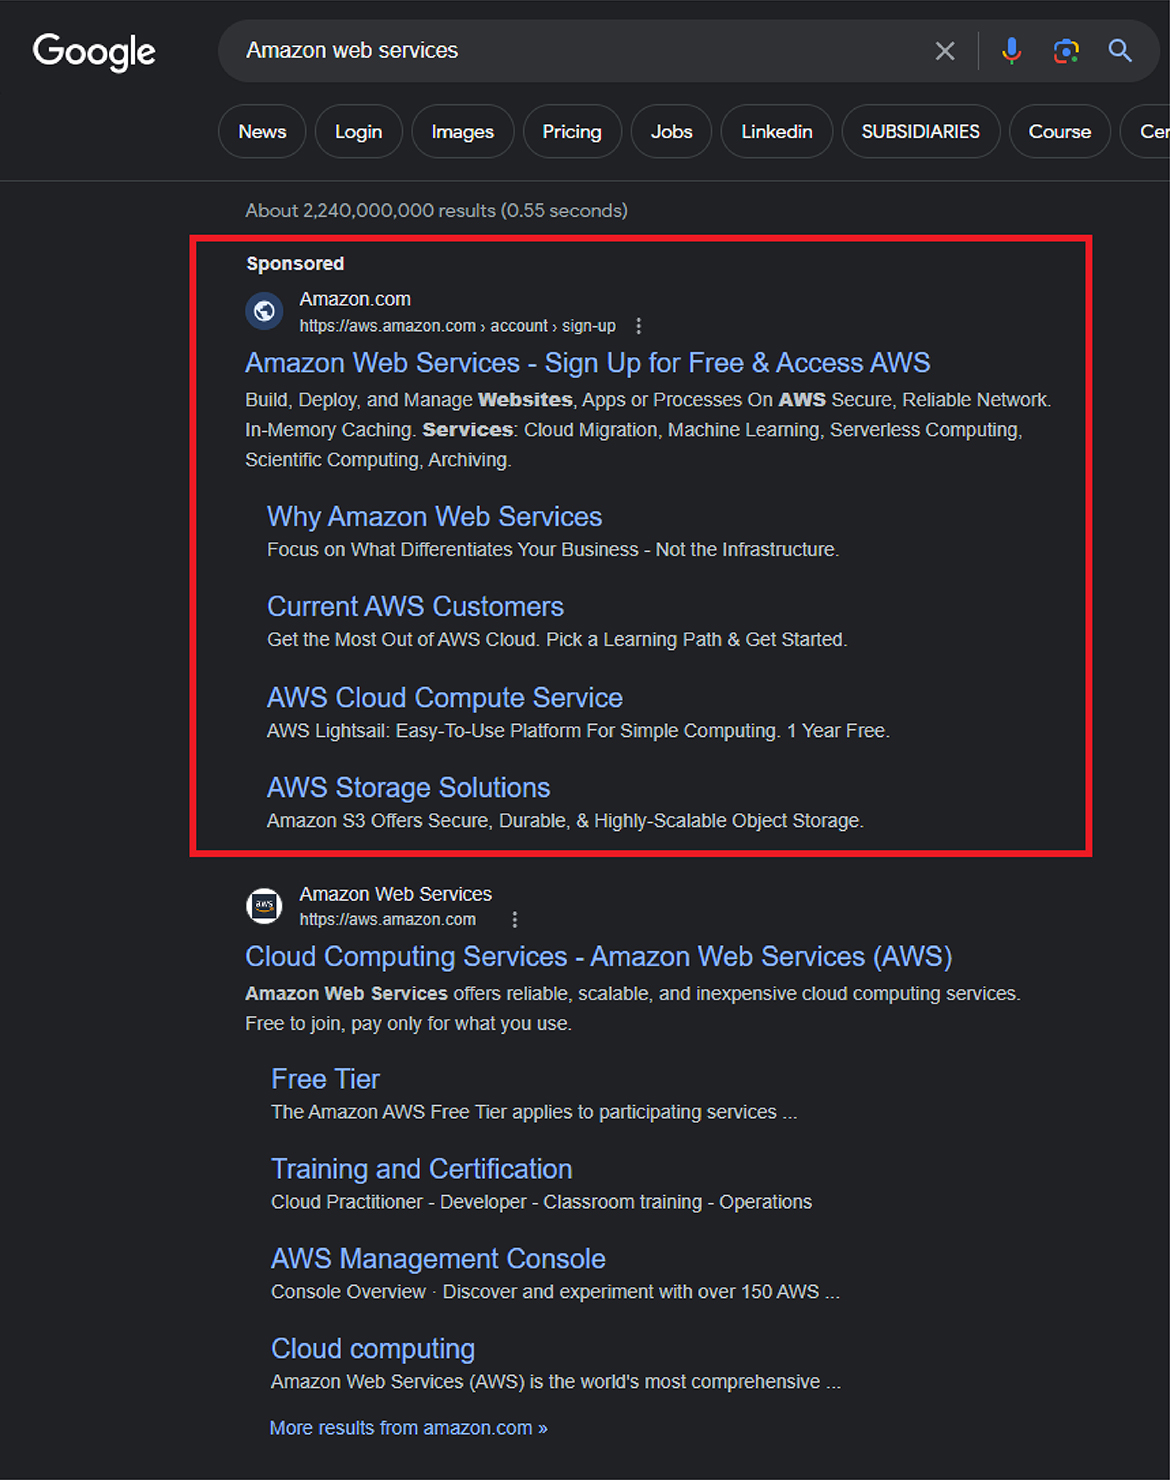Click description 'Amazon S3 Offers Secure, Durable'
The height and width of the screenshot is (1480, 1170).
coord(565,821)
